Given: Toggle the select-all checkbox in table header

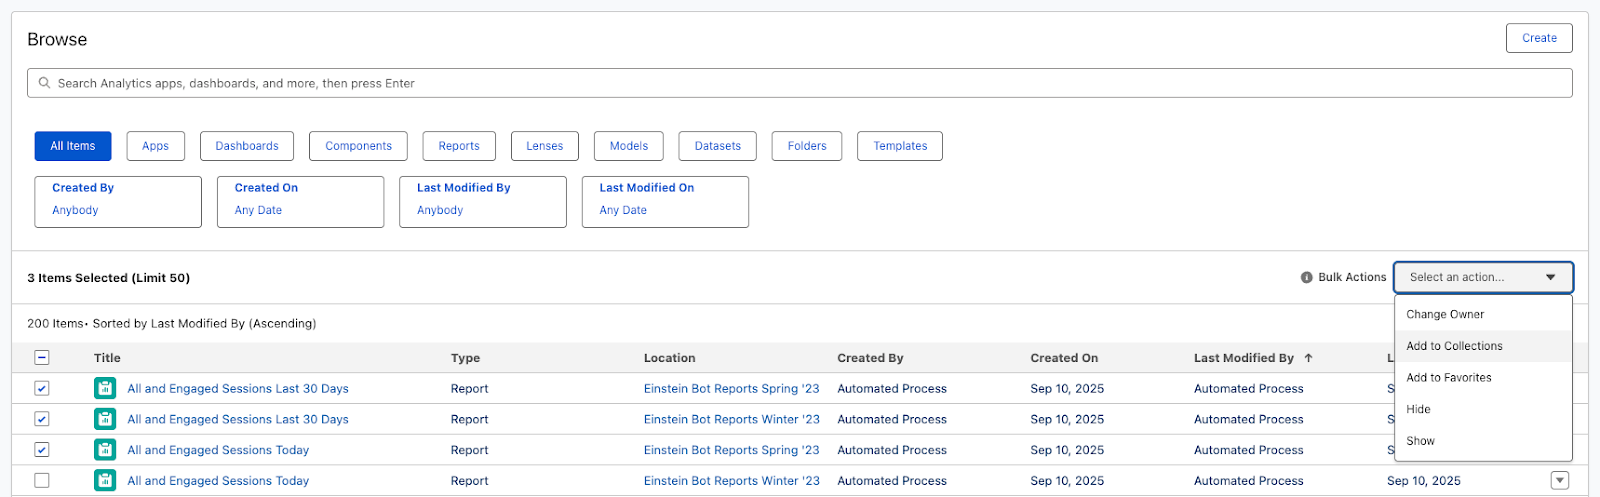Looking at the screenshot, I should pyautogui.click(x=42, y=358).
